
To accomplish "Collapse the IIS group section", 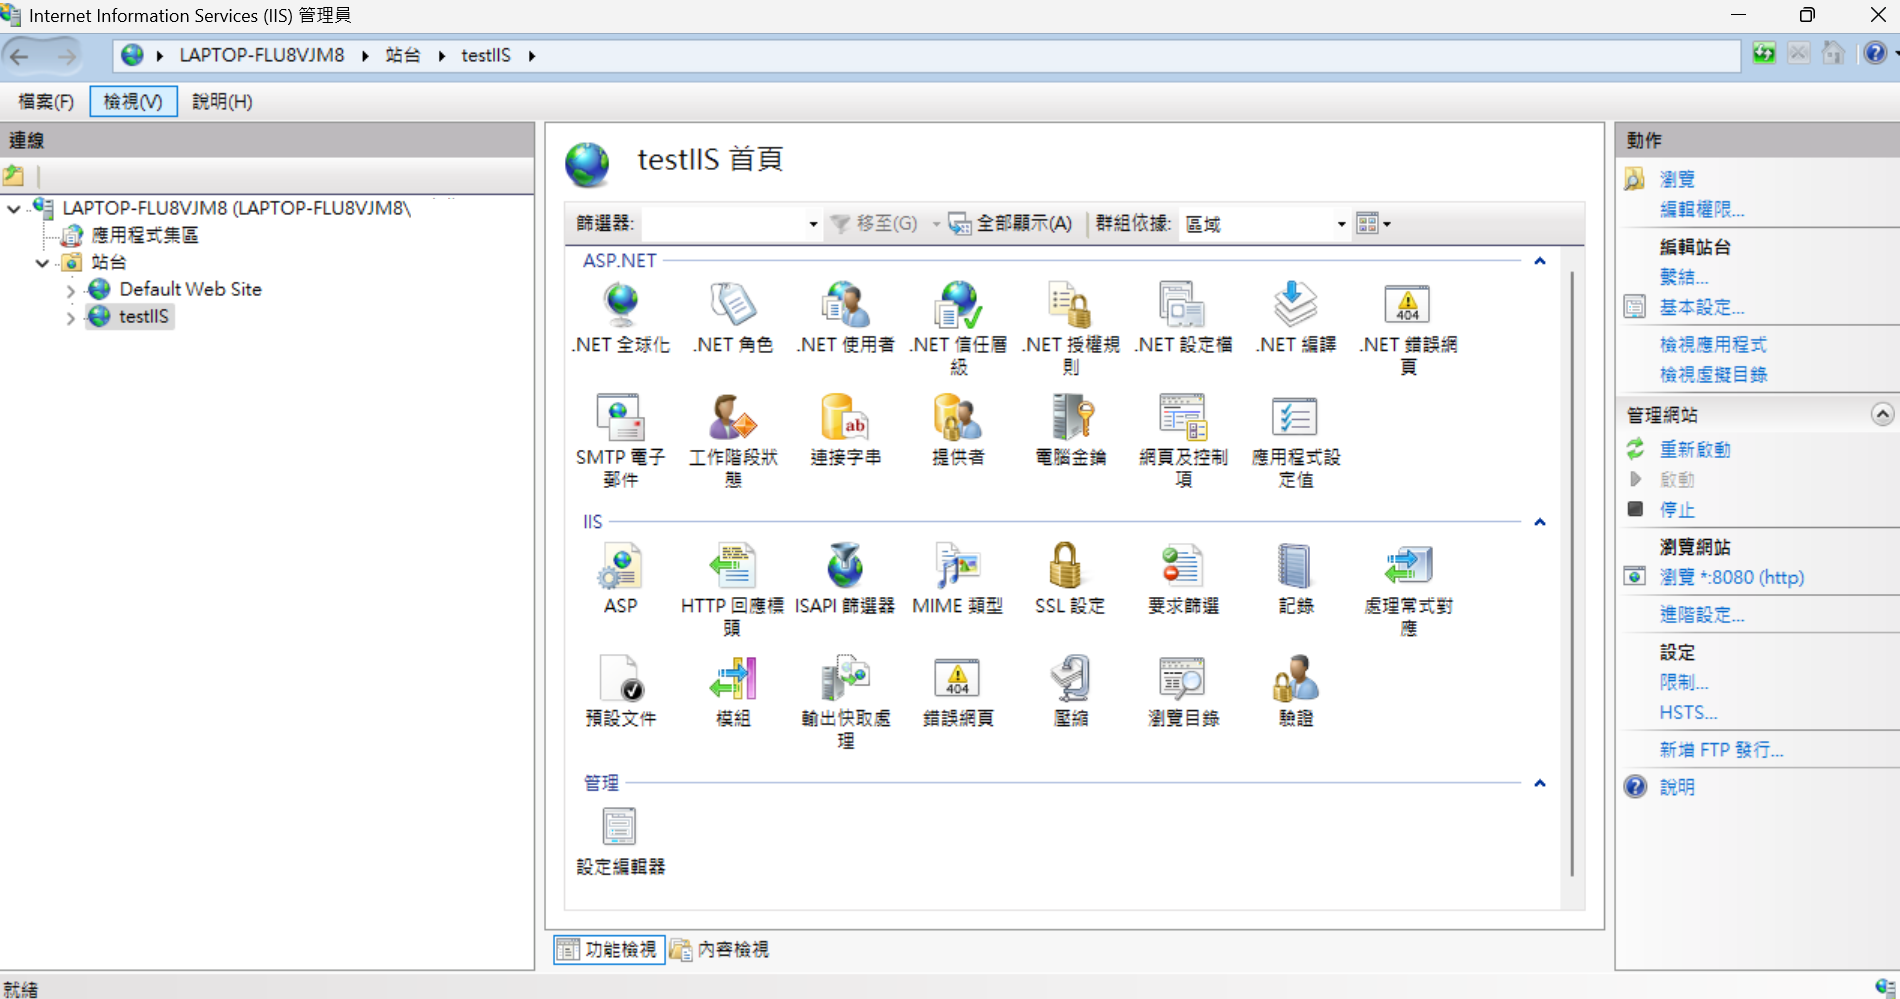I will pos(1540,522).
